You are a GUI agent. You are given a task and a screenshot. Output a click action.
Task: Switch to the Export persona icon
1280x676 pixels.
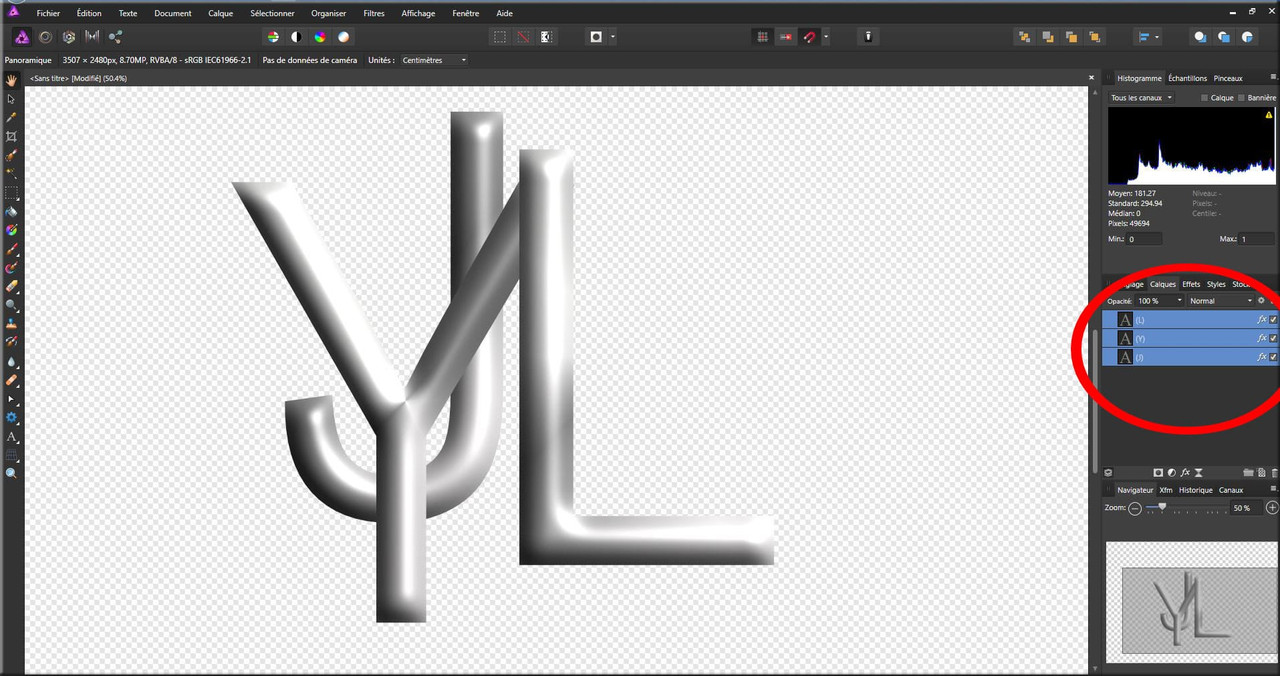click(x=115, y=37)
